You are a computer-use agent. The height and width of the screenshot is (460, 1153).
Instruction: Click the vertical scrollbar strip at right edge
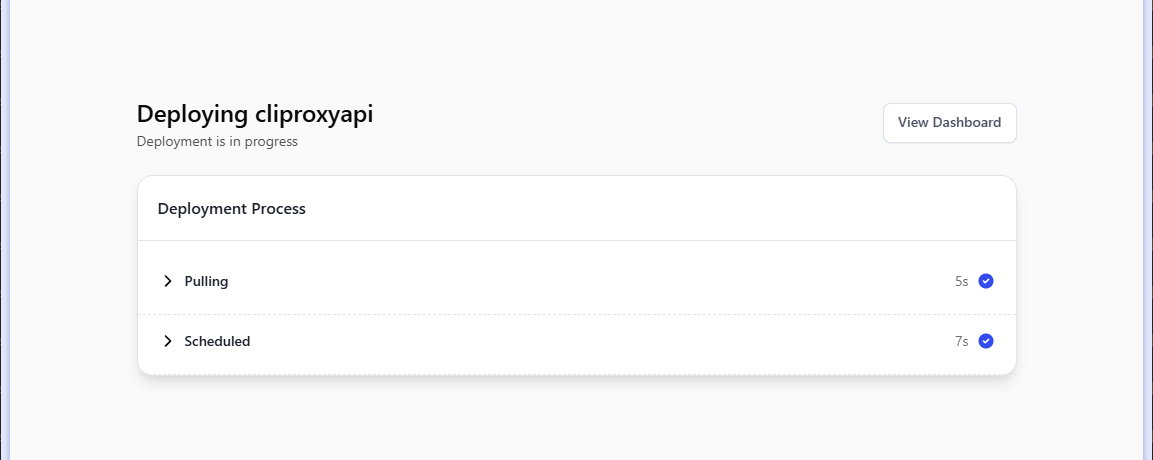click(x=1147, y=230)
